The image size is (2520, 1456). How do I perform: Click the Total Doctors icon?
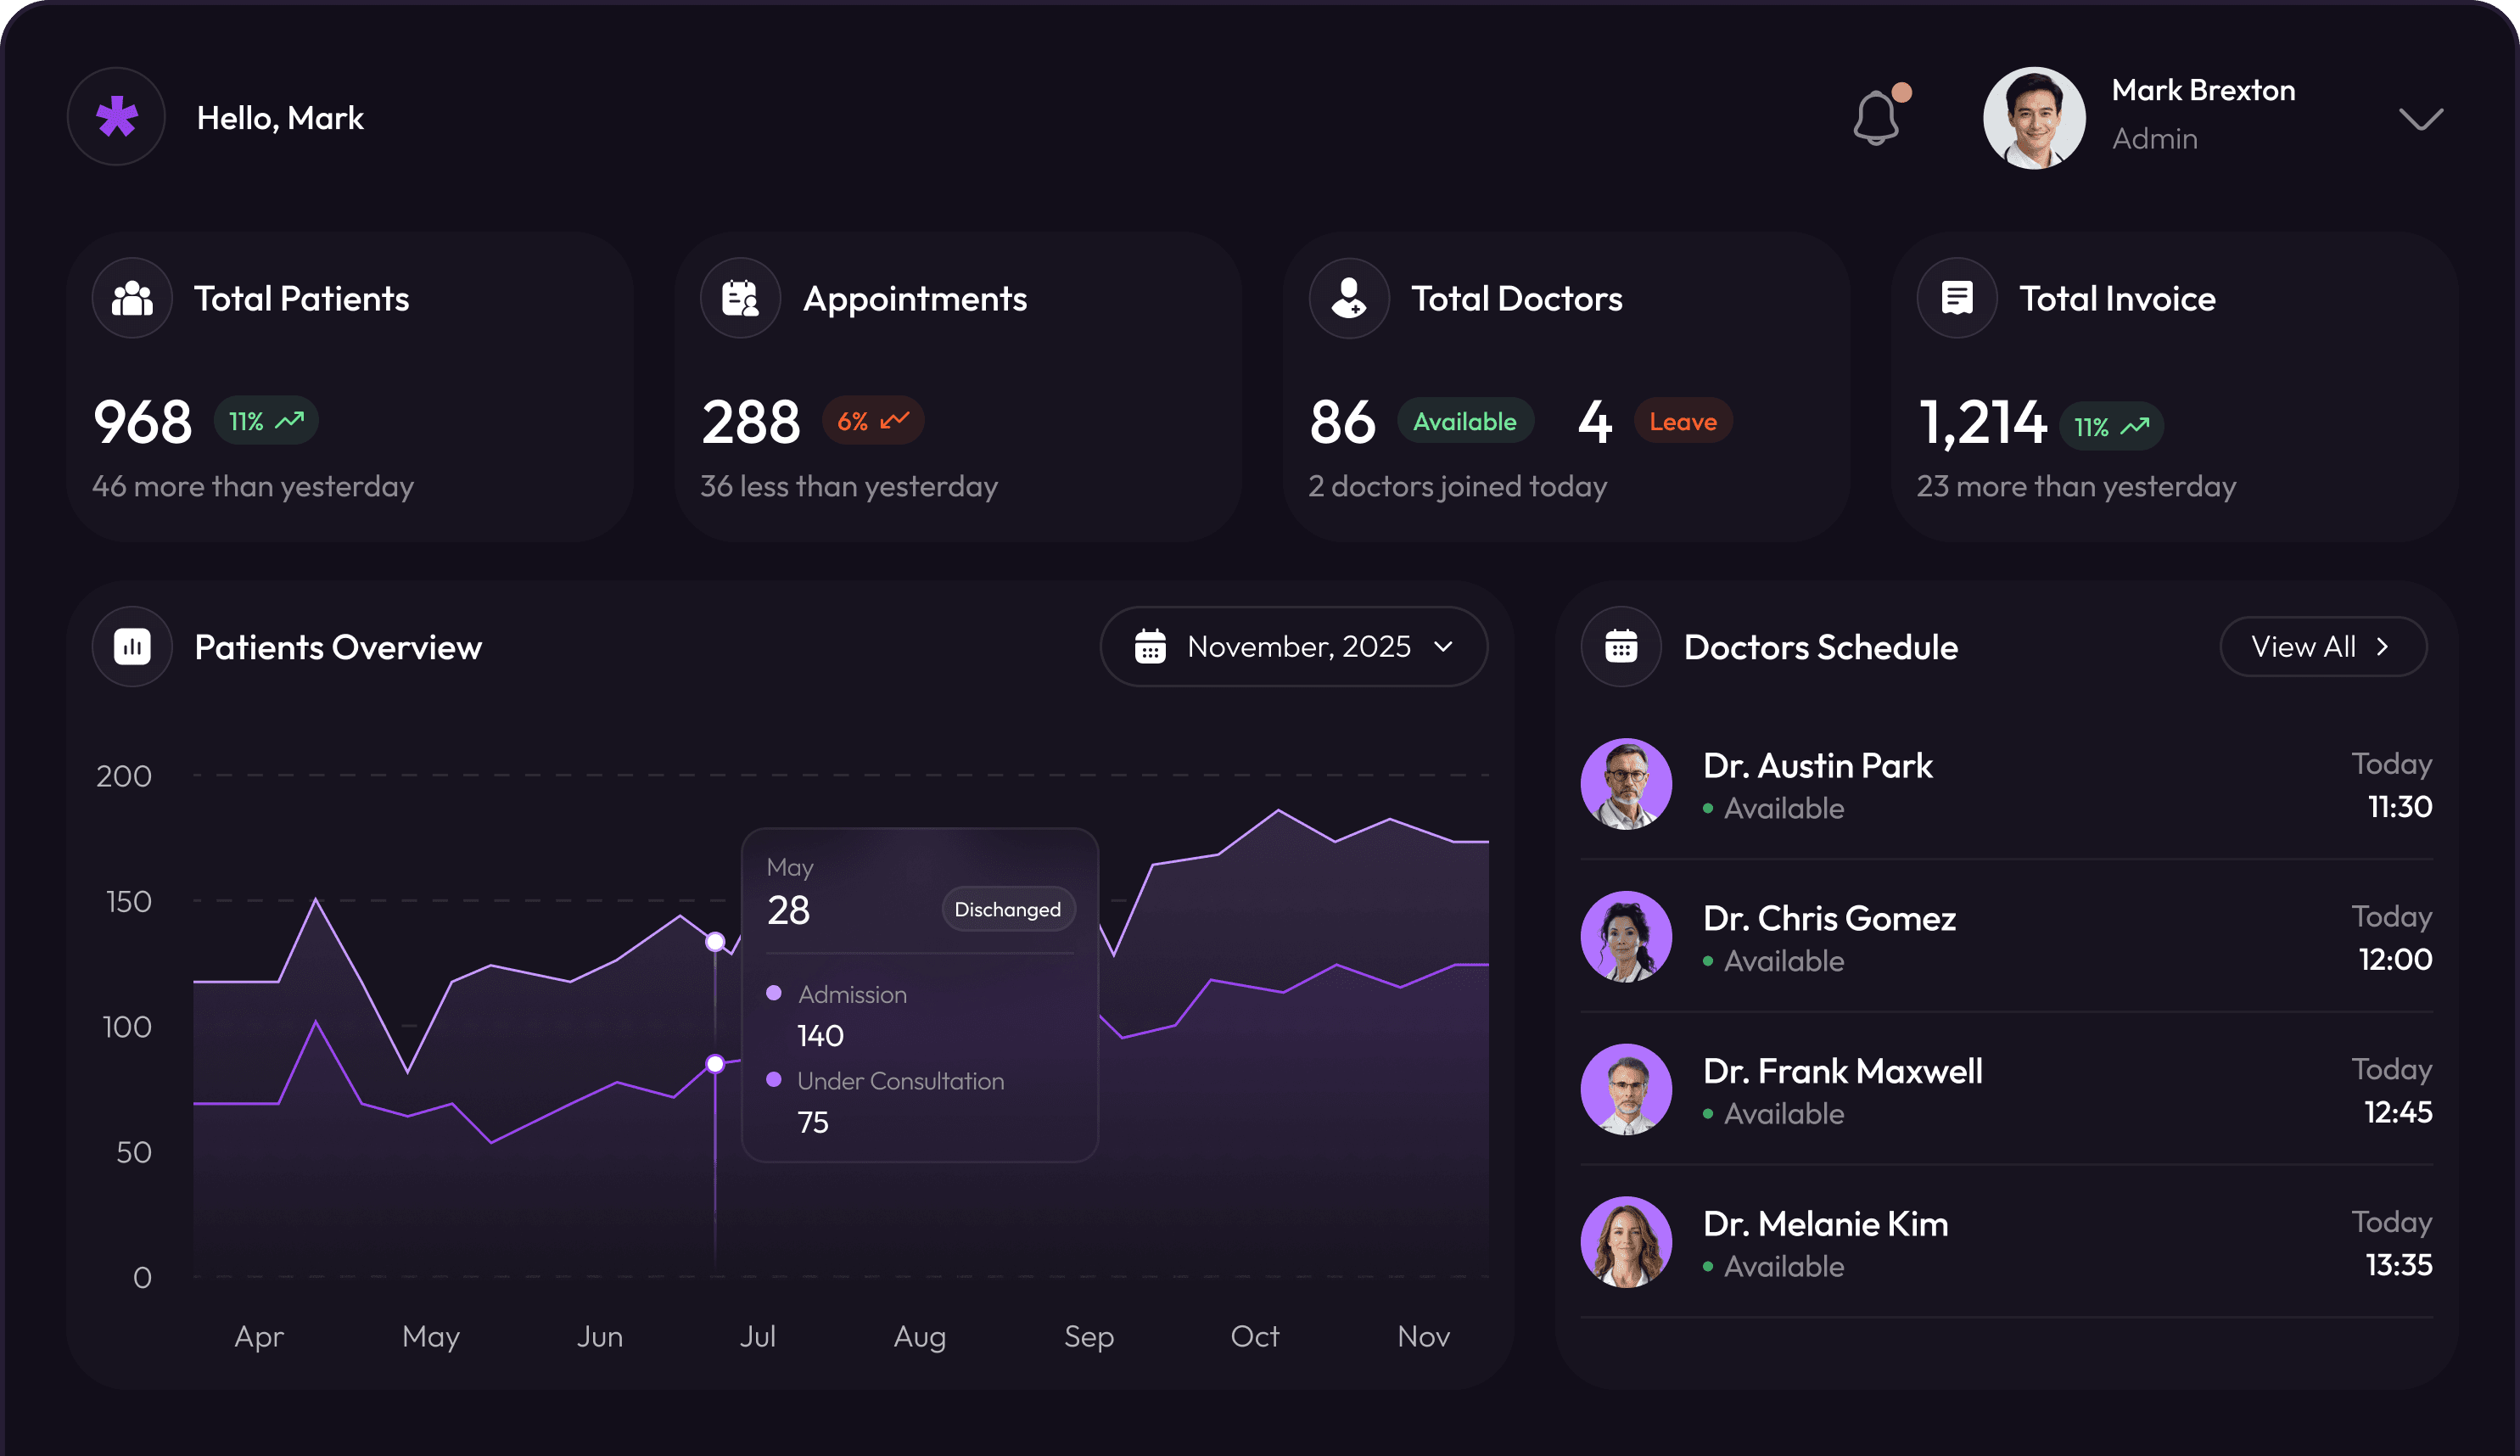pyautogui.click(x=1349, y=298)
